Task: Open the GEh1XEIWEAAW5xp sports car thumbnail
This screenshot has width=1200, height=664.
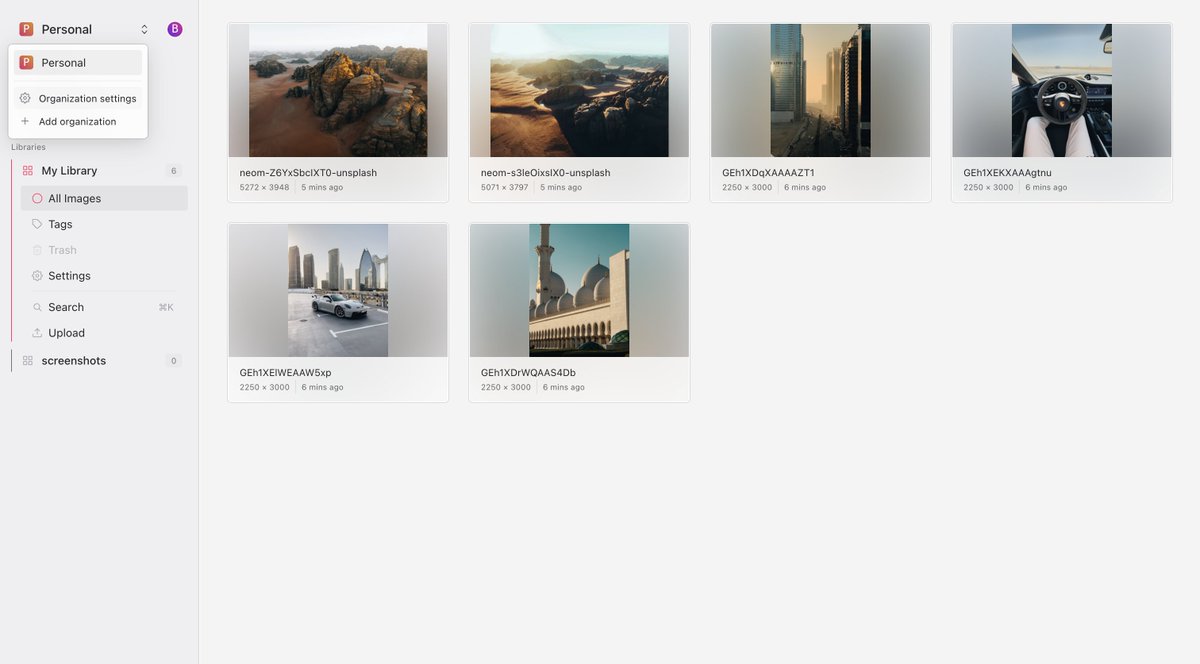Action: pyautogui.click(x=338, y=290)
